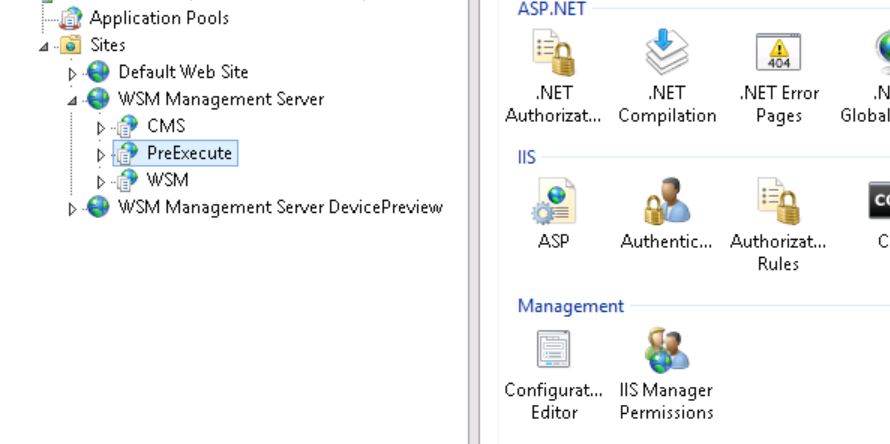Select WSM Management Server label

point(221,99)
